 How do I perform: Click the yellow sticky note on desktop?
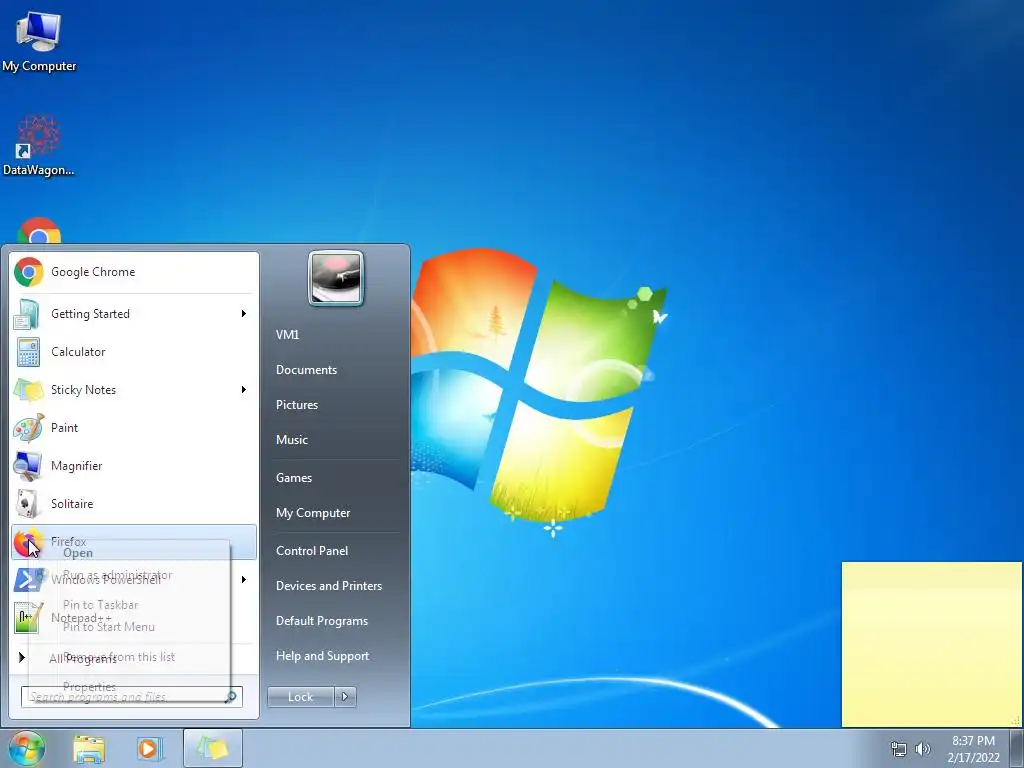932,644
